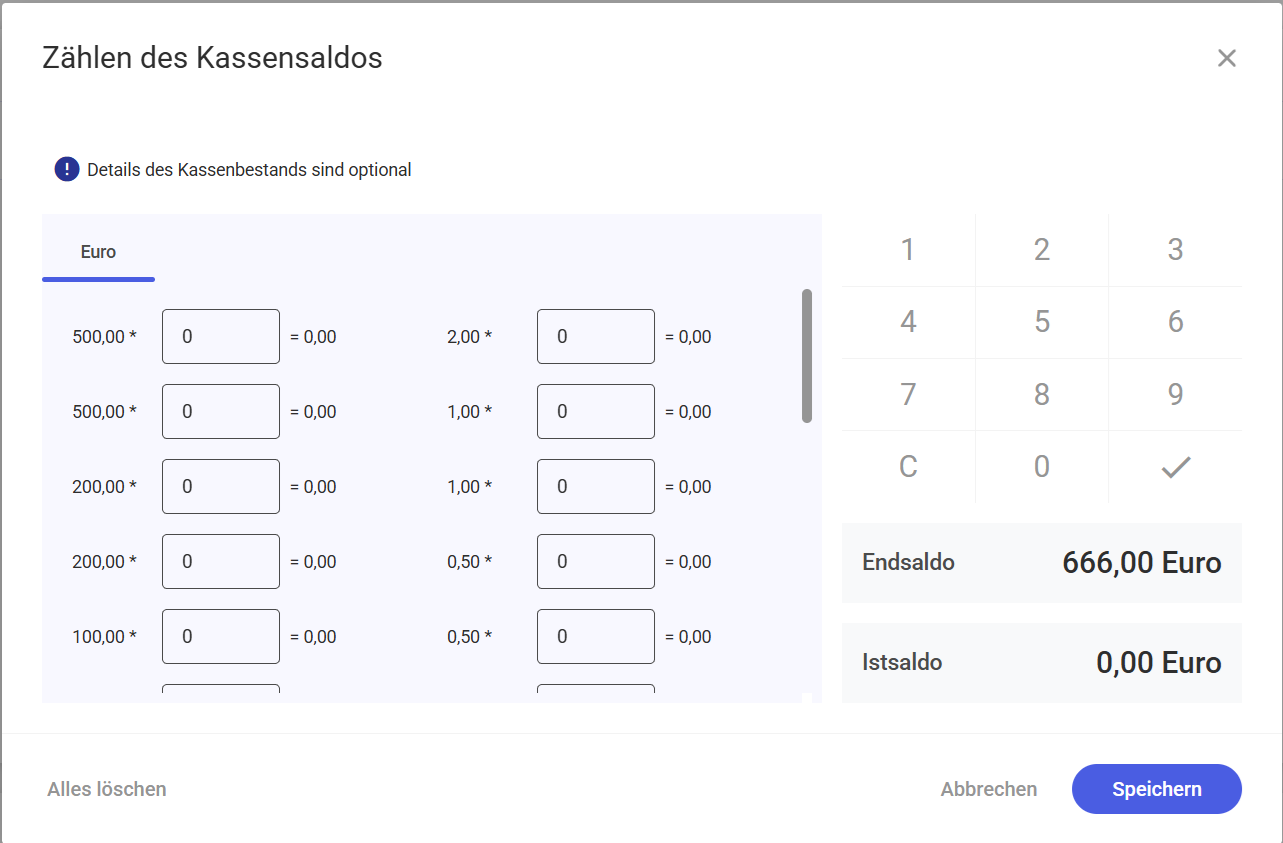Click the denomination list scrollbar thumb

[x=807, y=356]
